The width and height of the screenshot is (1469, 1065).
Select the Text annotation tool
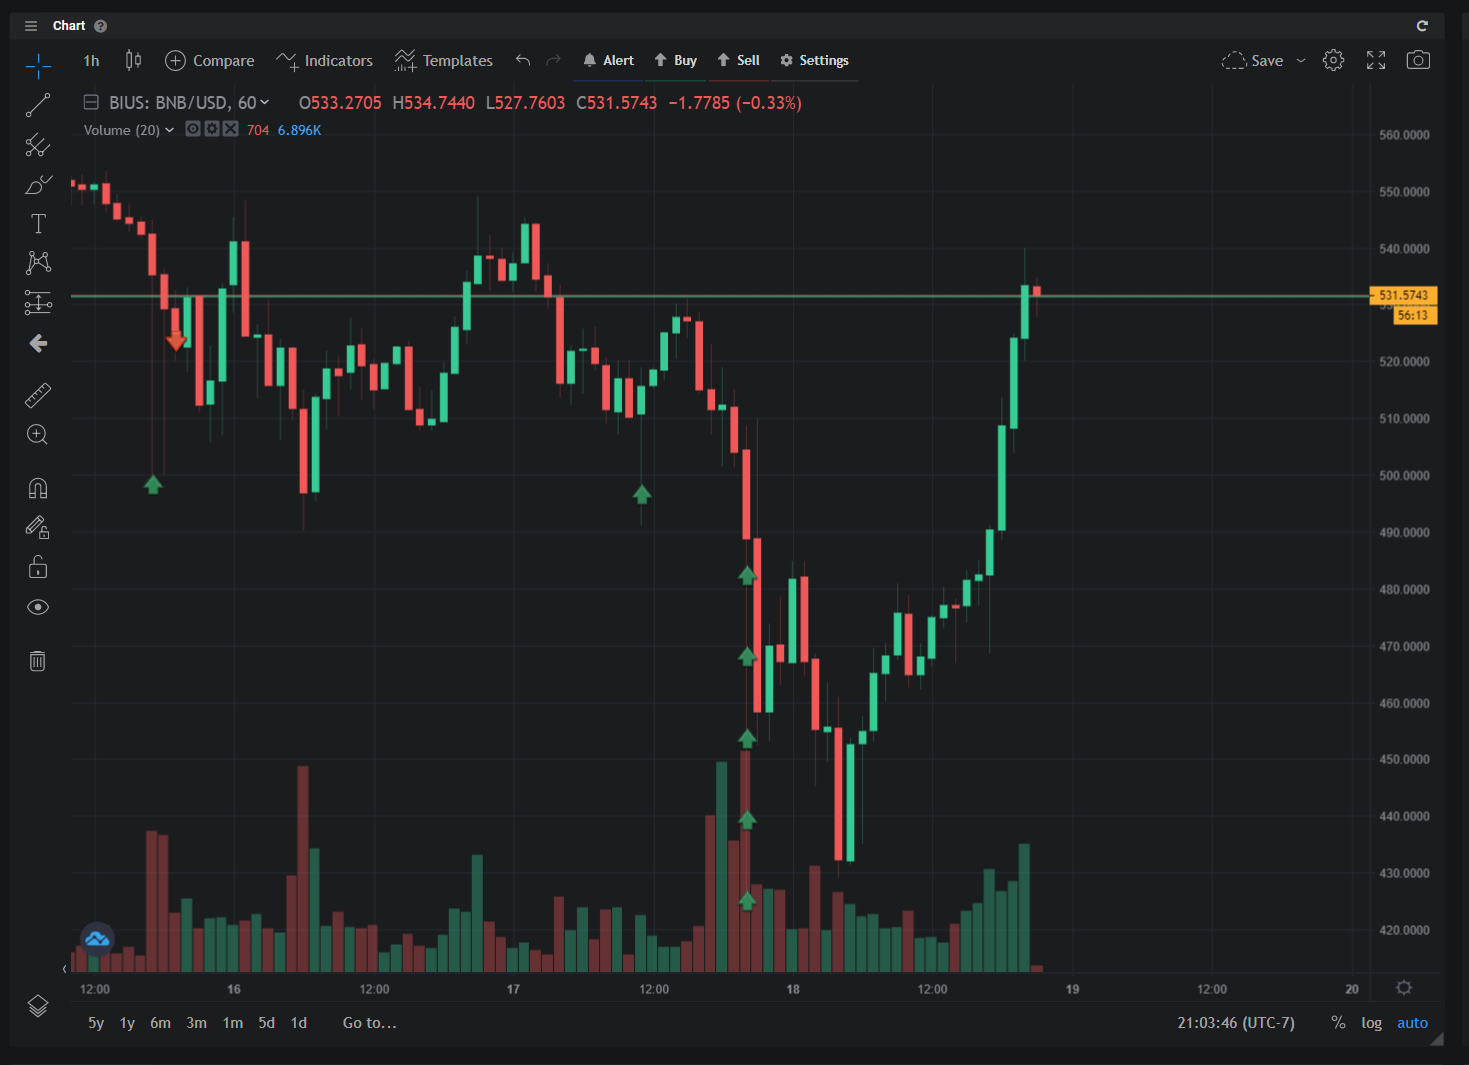[38, 224]
